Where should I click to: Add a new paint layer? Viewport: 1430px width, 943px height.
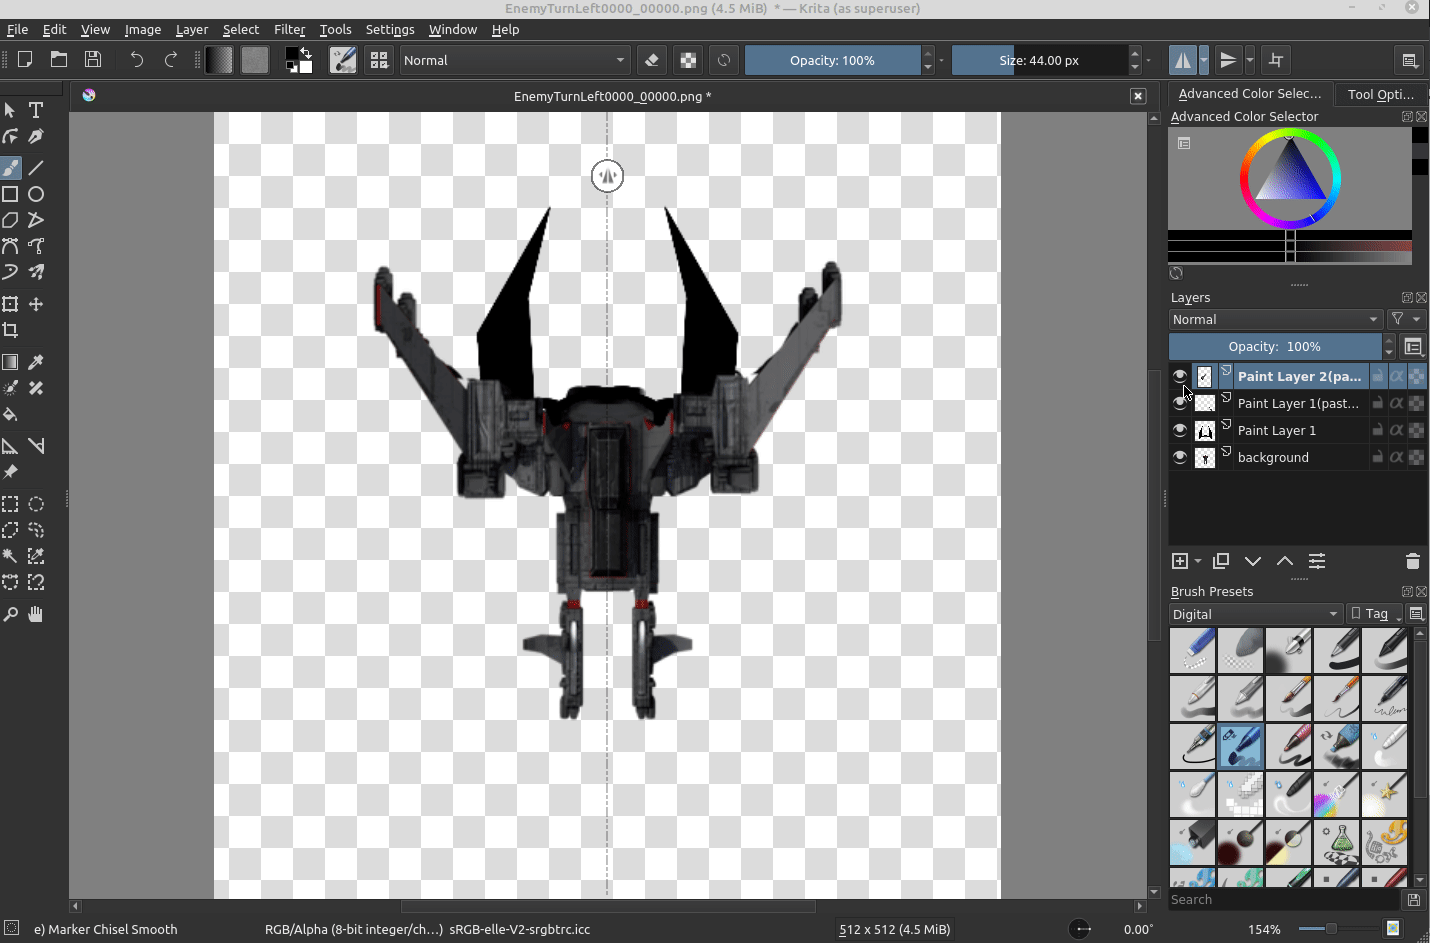coord(1180,561)
